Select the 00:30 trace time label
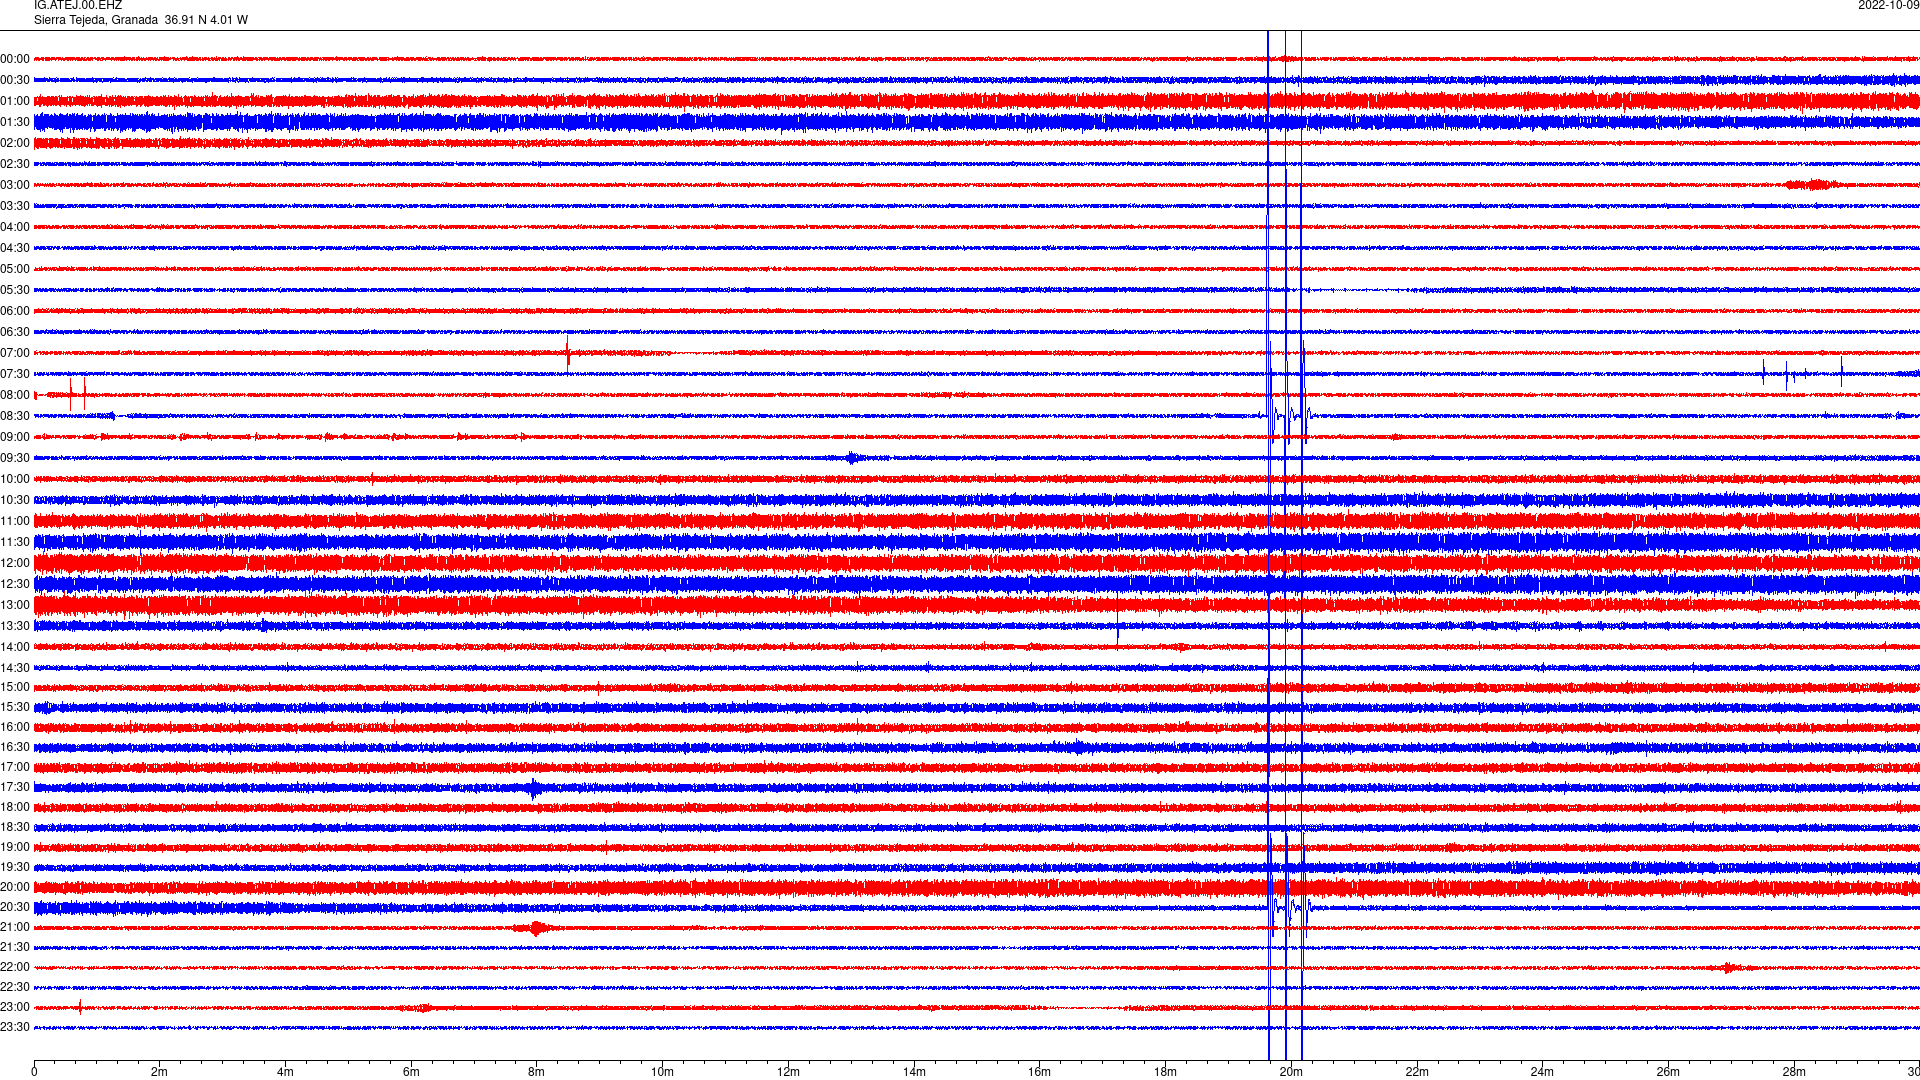The image size is (1920, 1080). tap(15, 80)
